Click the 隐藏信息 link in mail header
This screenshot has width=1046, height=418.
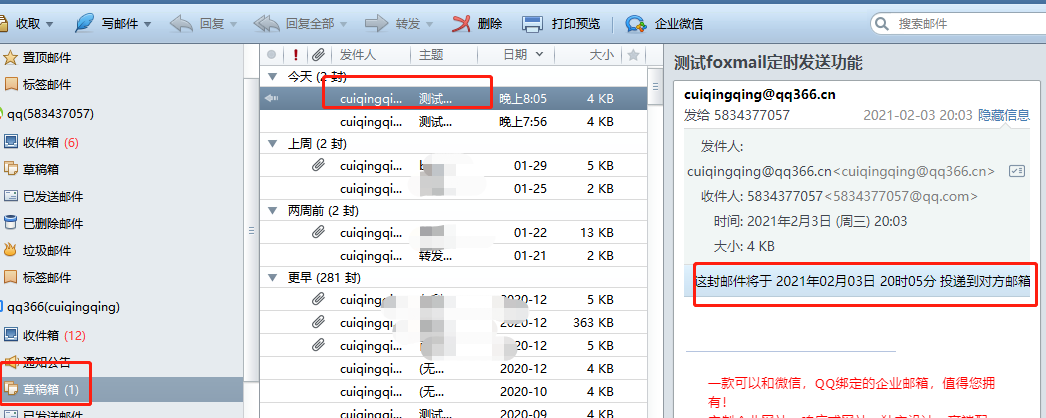click(x=1003, y=115)
